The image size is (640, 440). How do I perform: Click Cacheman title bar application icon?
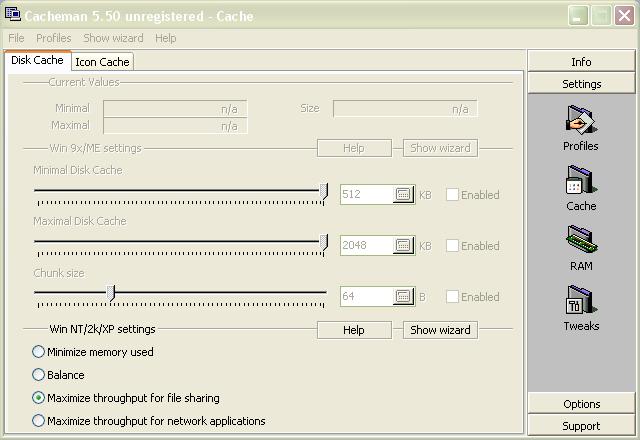(12, 14)
